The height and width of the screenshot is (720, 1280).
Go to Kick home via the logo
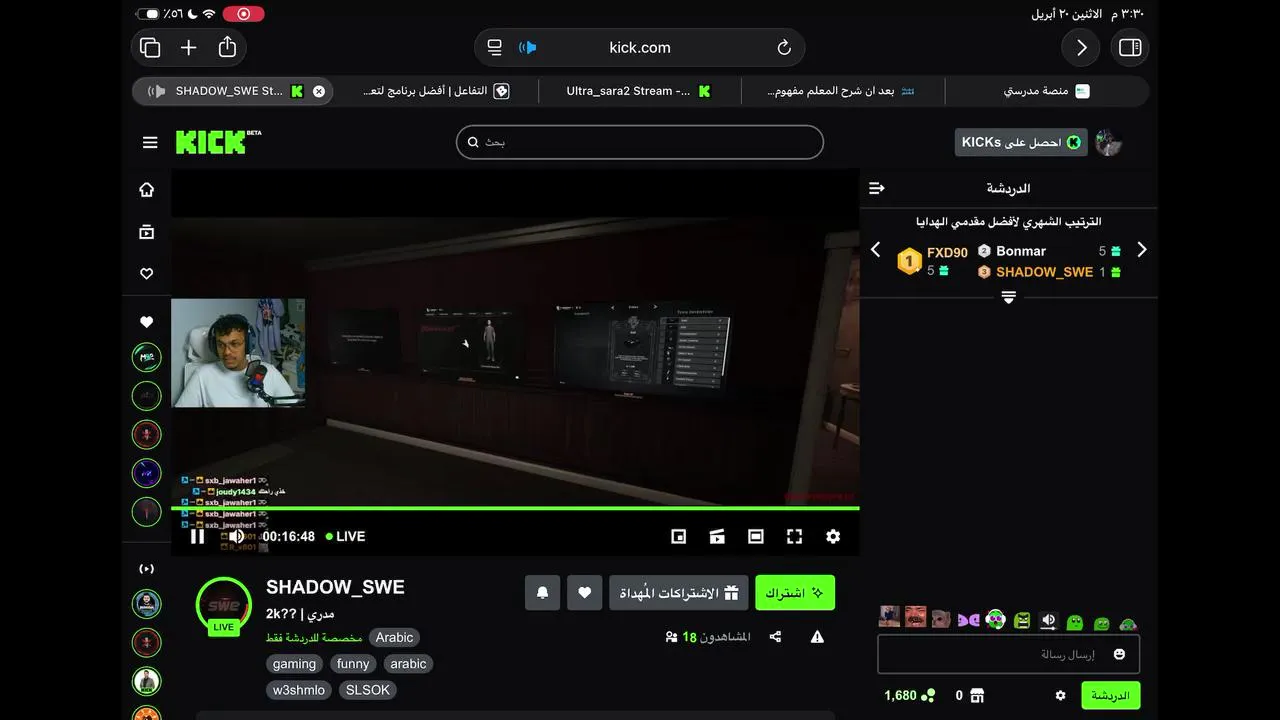218,142
